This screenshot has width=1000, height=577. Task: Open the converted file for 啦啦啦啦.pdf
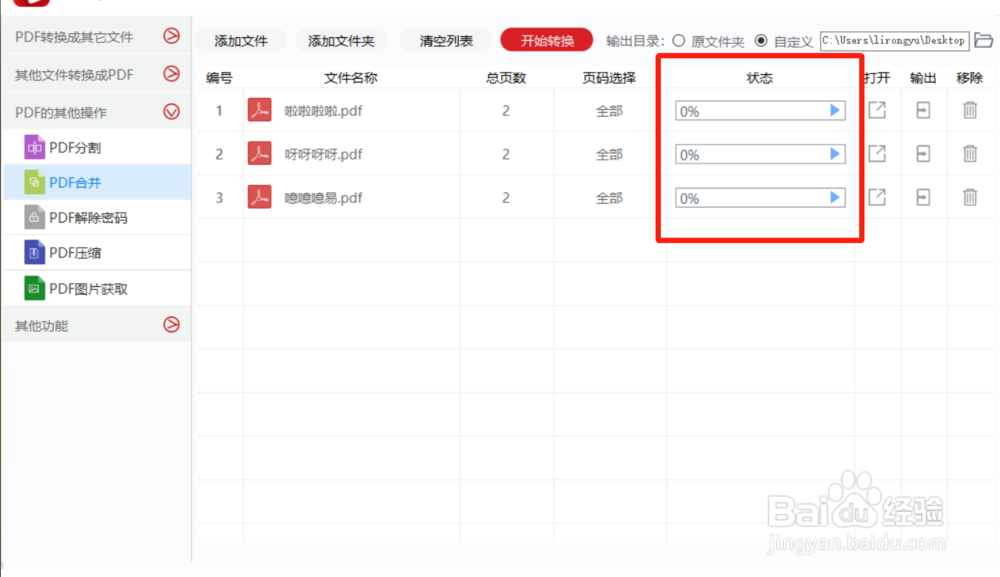(877, 111)
